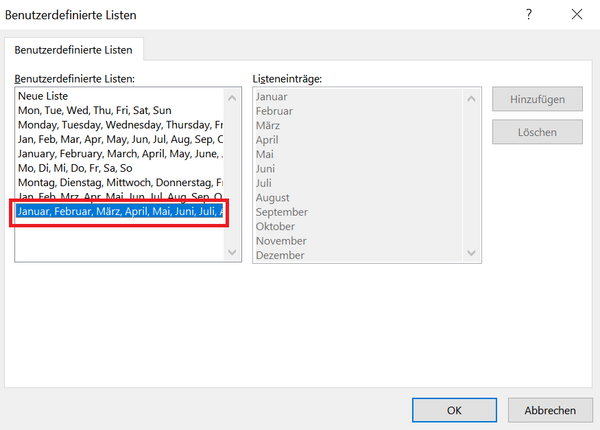Choose the 'Monday, Tuesday, Wednesday' list

118,125
